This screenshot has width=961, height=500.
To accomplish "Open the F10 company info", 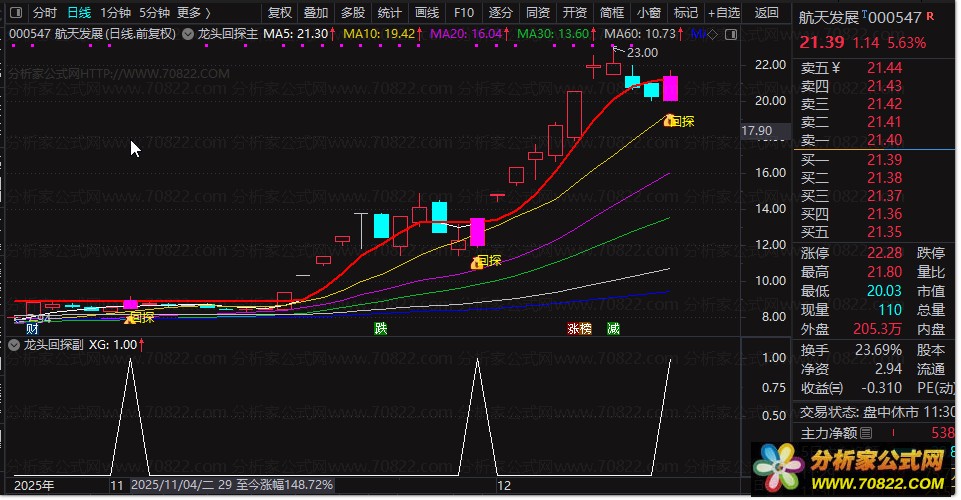I will pos(464,12).
